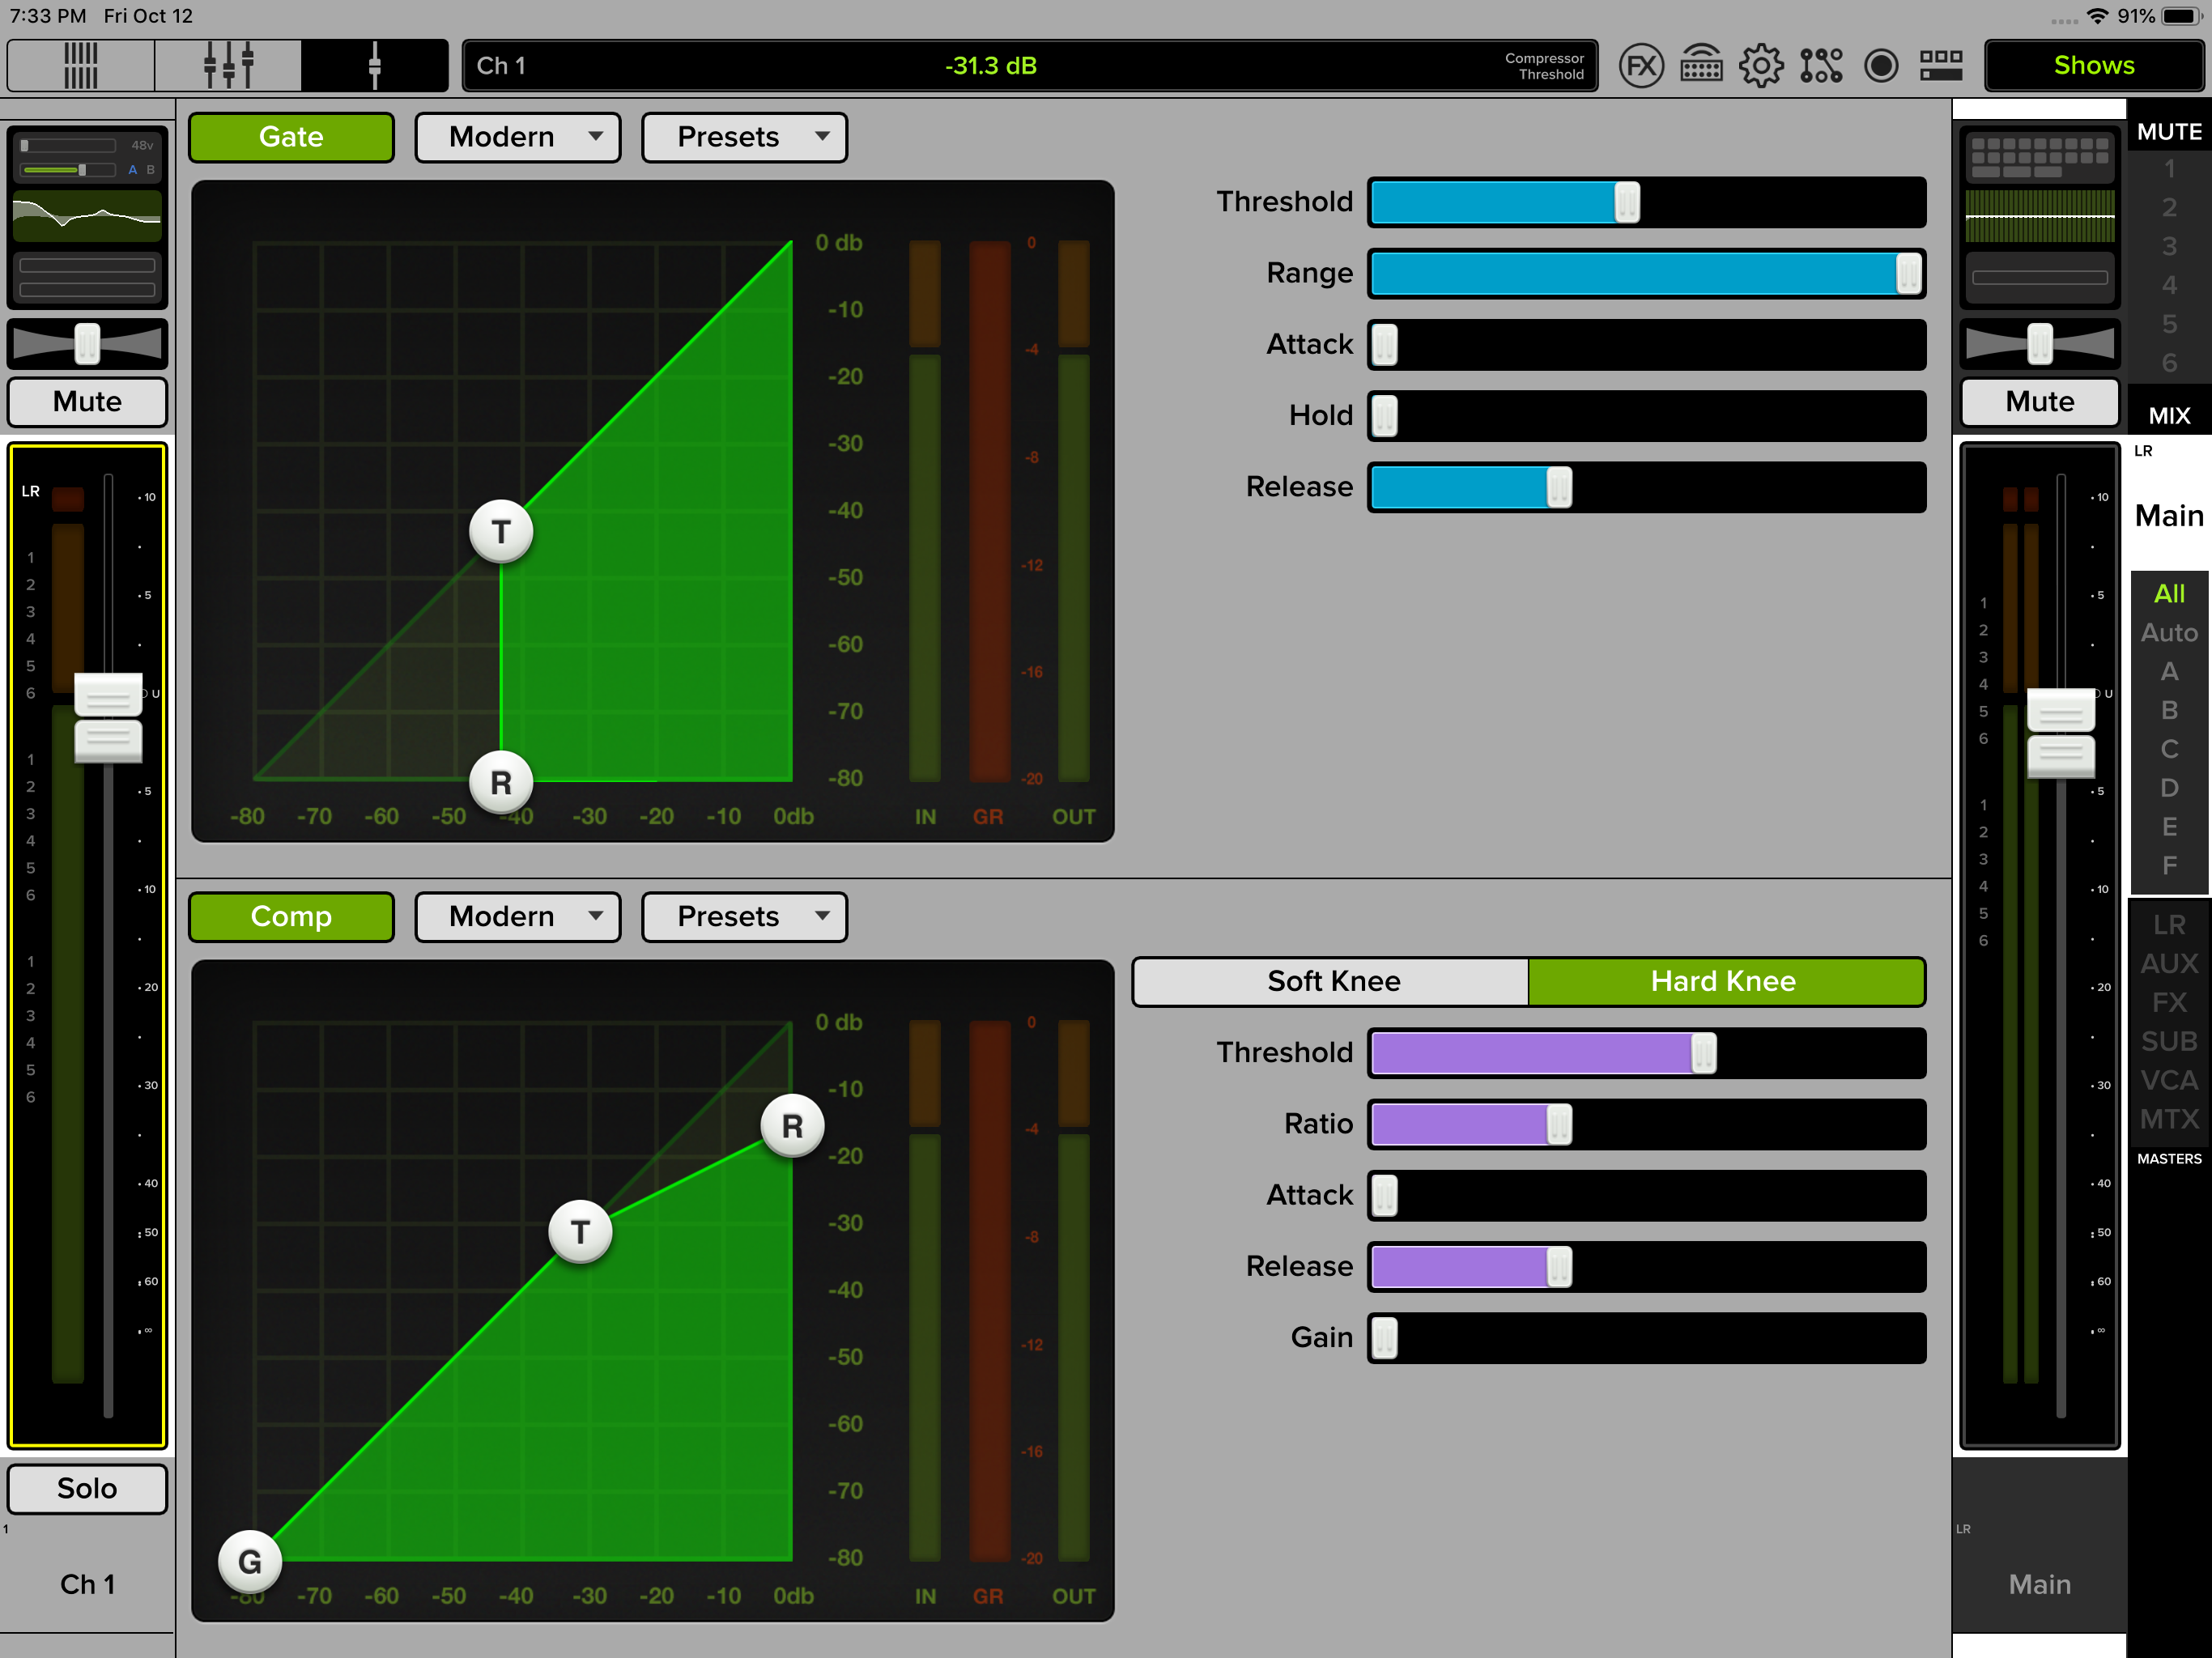Image resolution: width=2212 pixels, height=1658 pixels.
Task: Open the settings gear icon
Action: tap(1760, 66)
